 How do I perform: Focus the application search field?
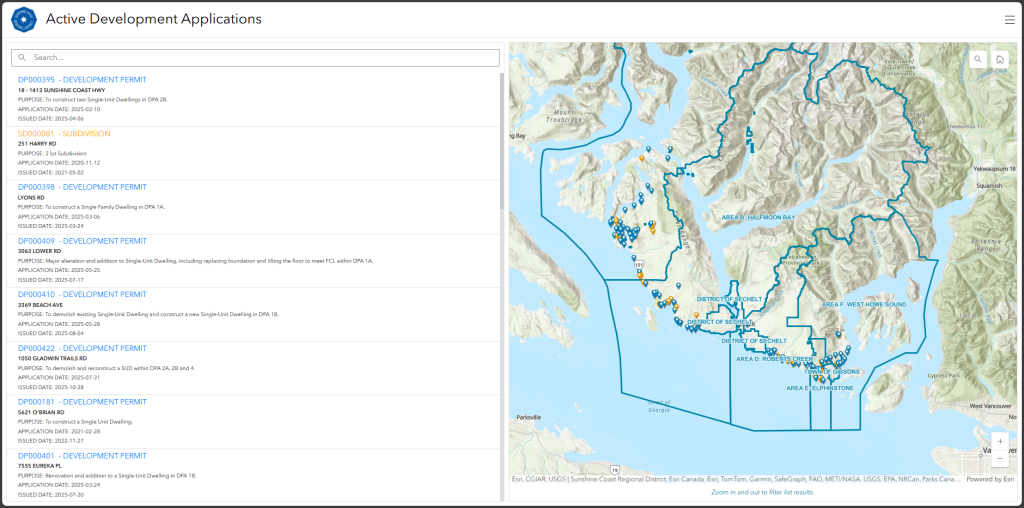click(x=260, y=58)
